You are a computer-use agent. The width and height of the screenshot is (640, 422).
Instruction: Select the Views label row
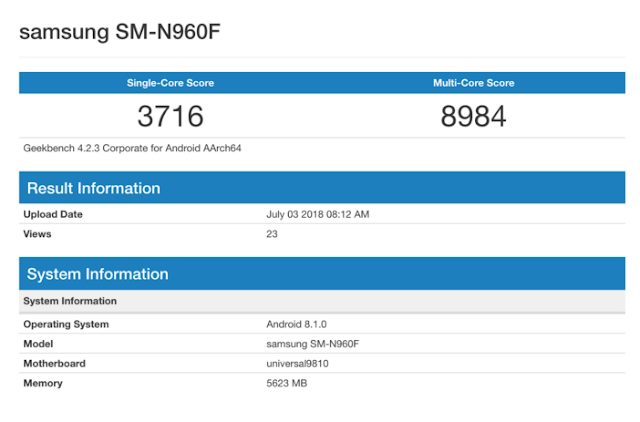click(x=322, y=234)
